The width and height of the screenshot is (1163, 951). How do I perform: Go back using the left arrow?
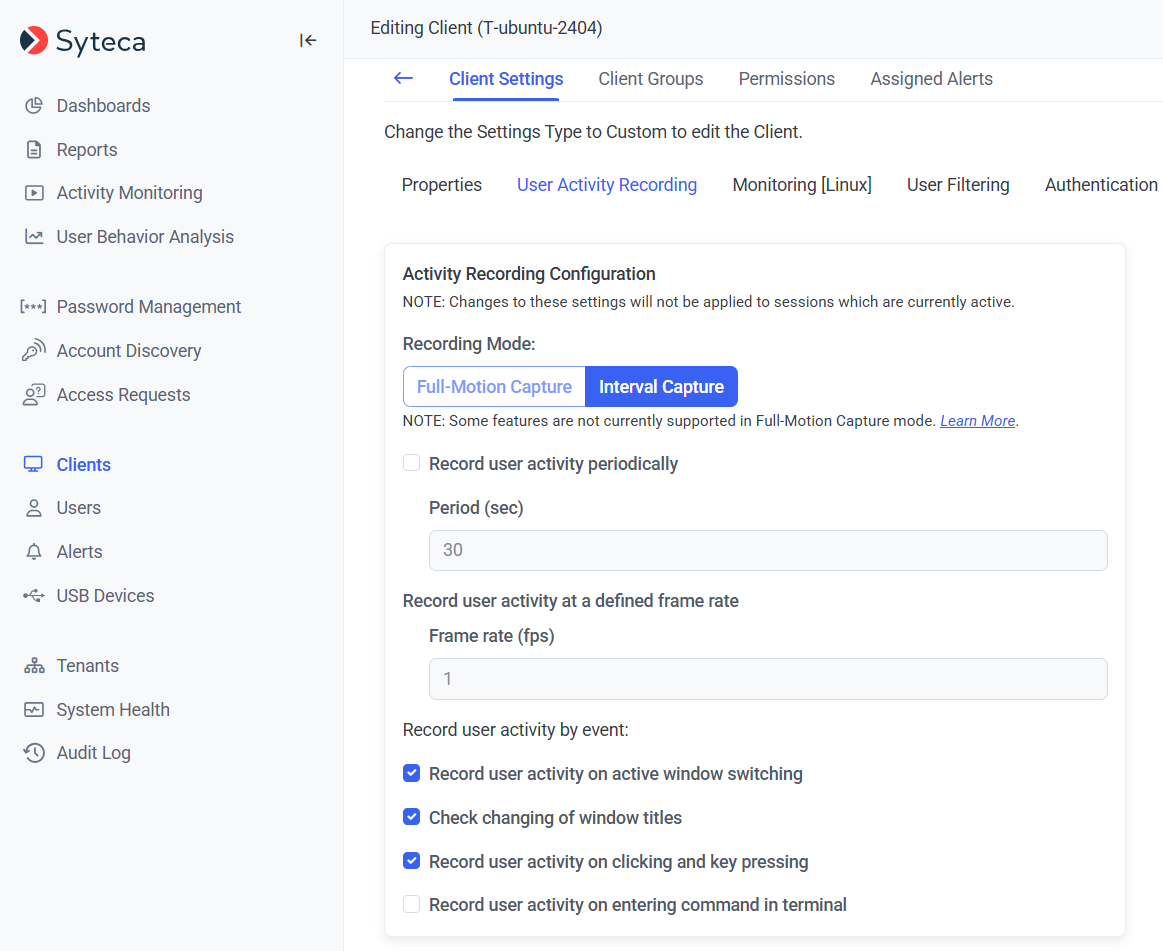point(403,78)
